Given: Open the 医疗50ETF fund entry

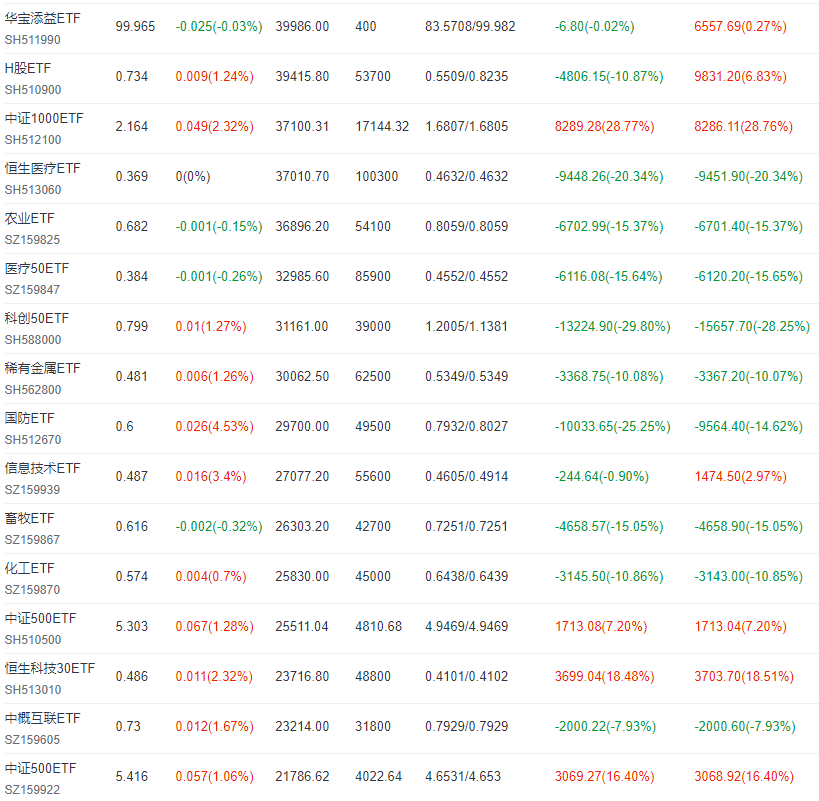Looking at the screenshot, I should [x=37, y=268].
